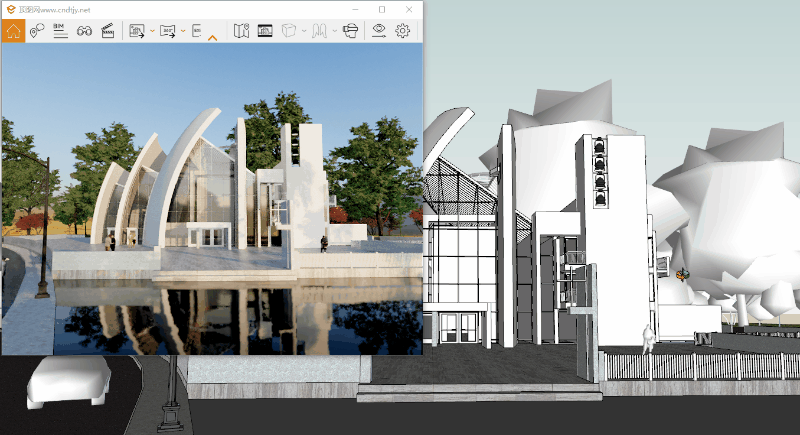Click the 360 panorama export icon
Image resolution: width=800 pixels, height=435 pixels.
[168, 31]
